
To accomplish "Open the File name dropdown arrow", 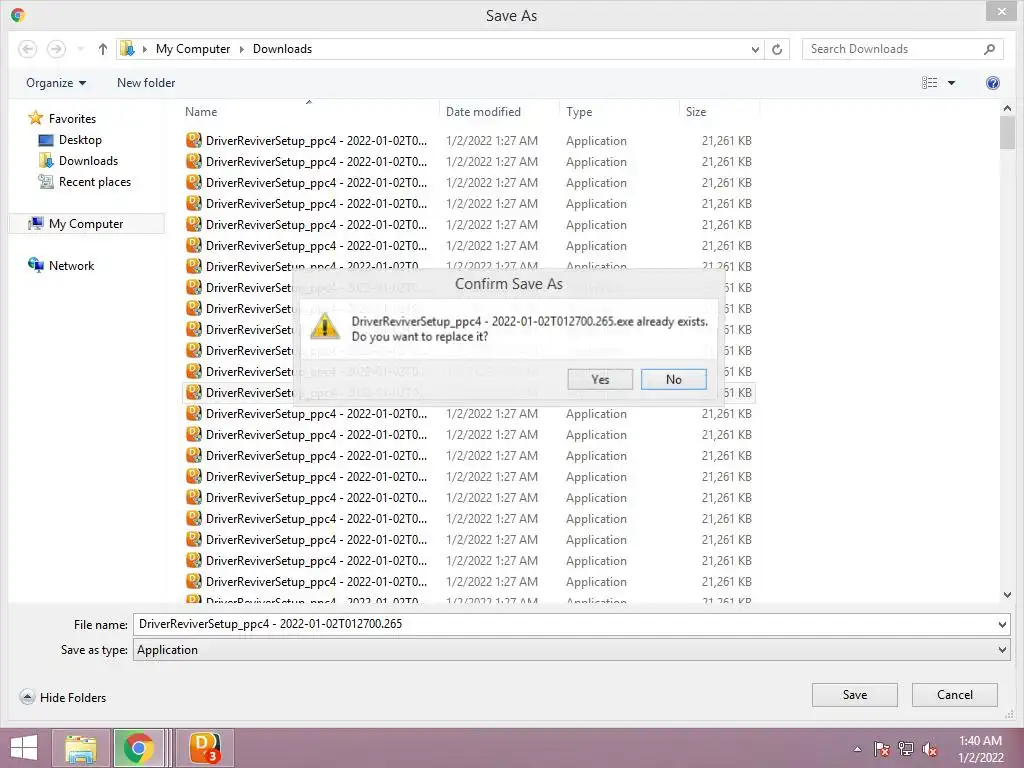I will pos(1002,625).
